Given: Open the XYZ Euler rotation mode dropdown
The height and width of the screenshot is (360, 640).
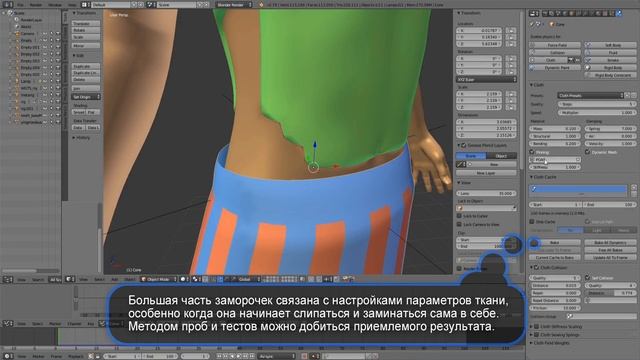Looking at the screenshot, I should coord(486,79).
